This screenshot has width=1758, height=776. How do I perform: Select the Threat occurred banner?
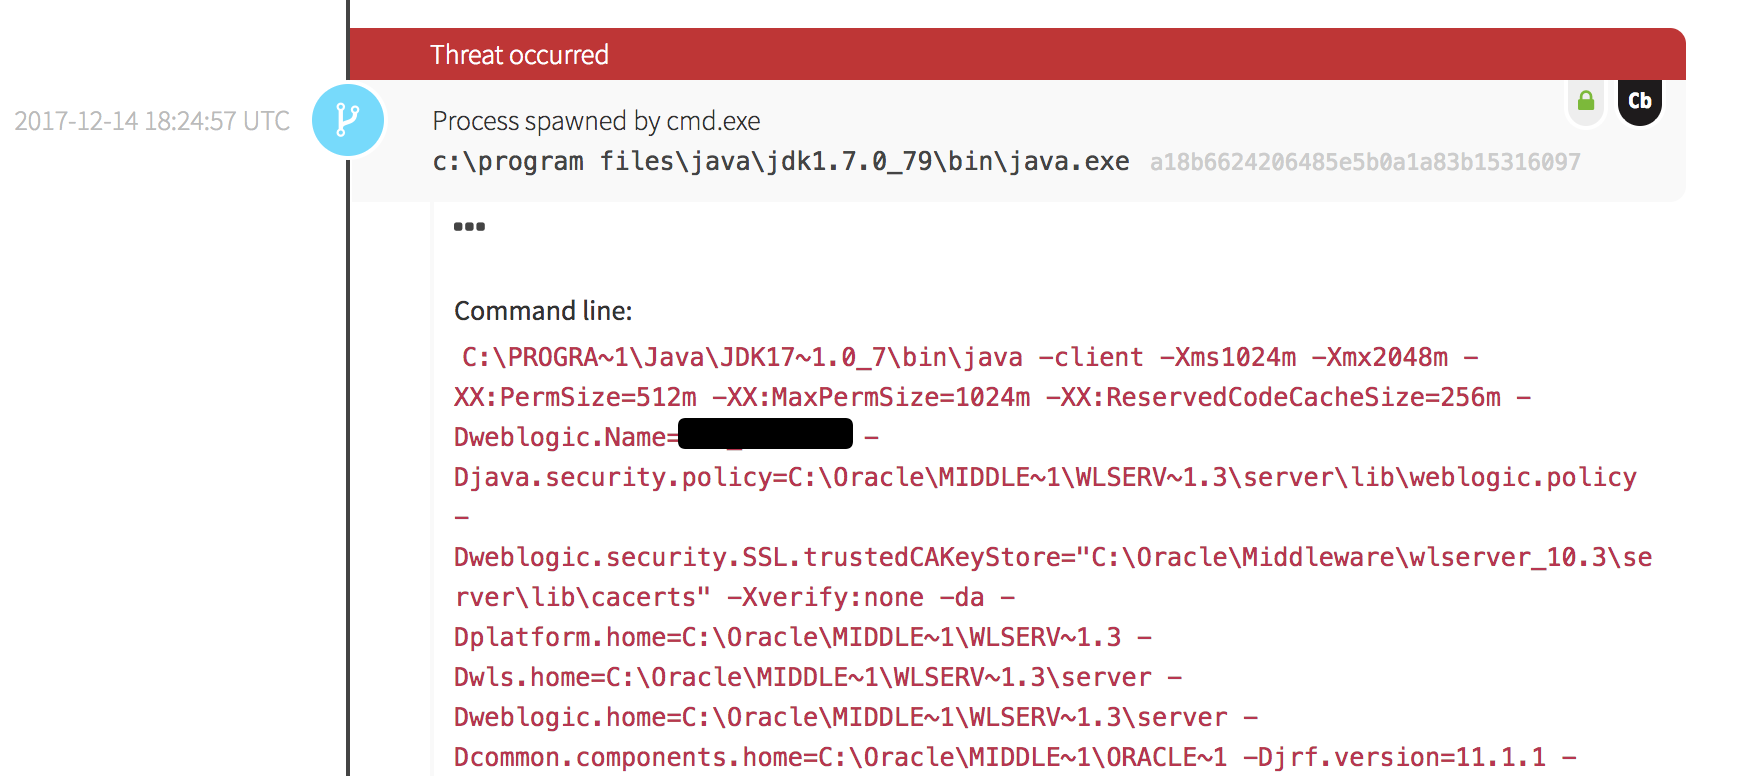click(x=519, y=55)
